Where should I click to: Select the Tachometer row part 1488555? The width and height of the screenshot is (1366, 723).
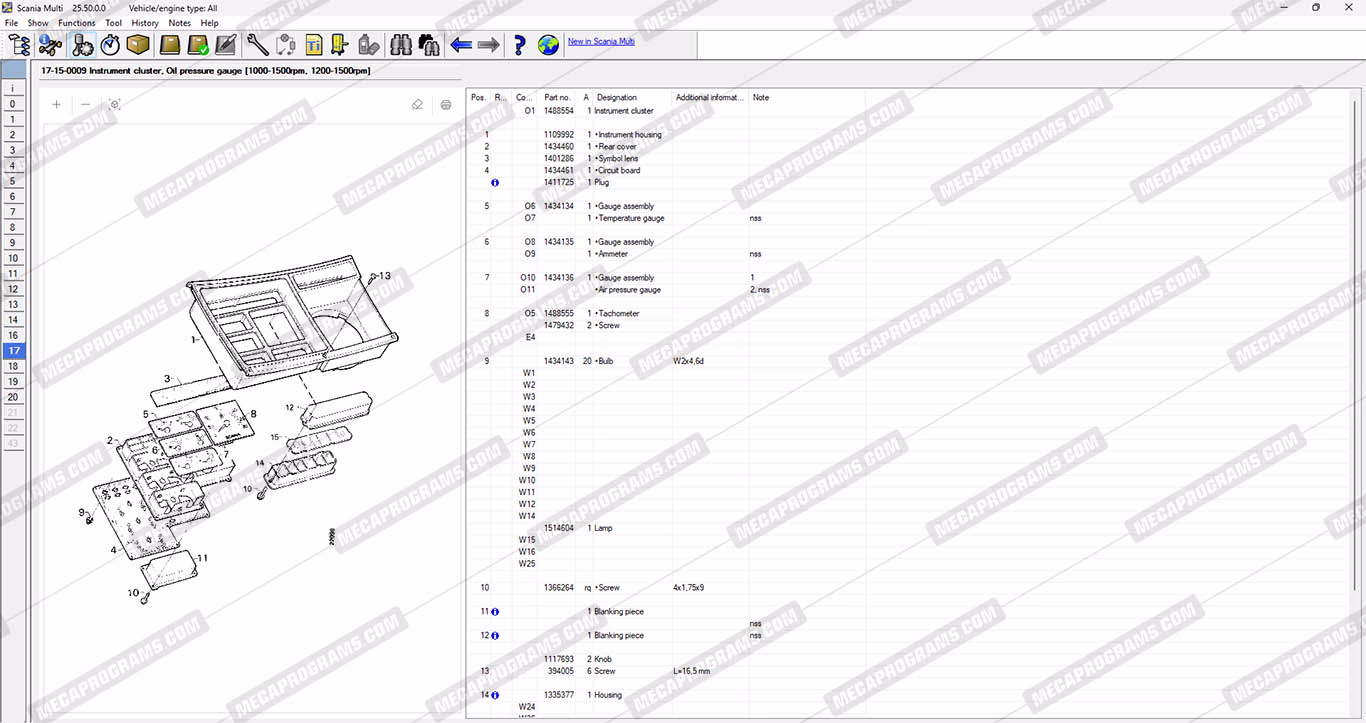(x=620, y=314)
